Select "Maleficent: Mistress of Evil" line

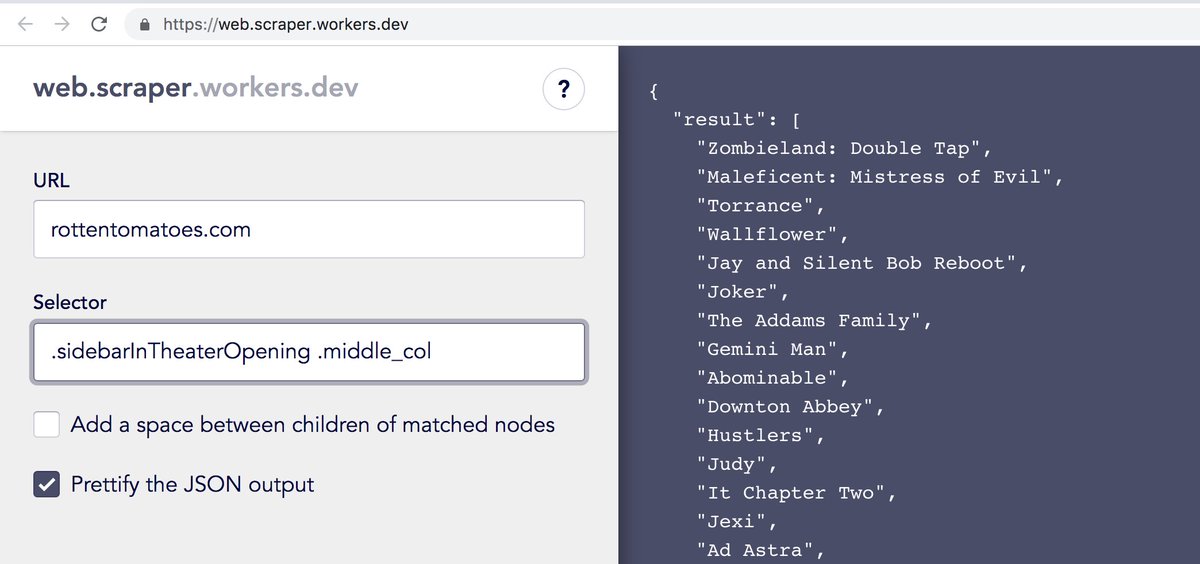(880, 177)
